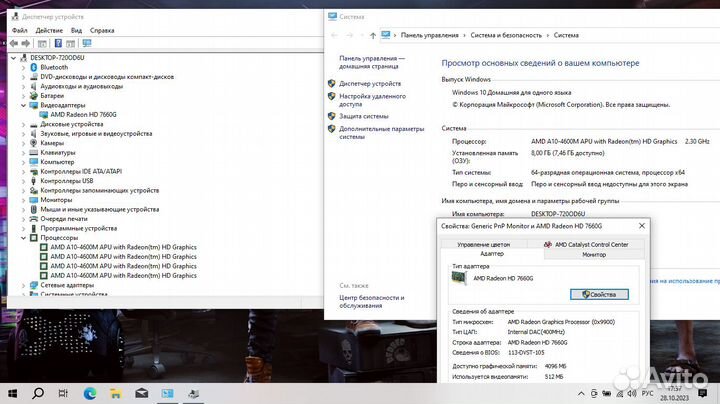This screenshot has height=404, width=720.
Task: Expand the Программные устройства node
Action: 23,228
